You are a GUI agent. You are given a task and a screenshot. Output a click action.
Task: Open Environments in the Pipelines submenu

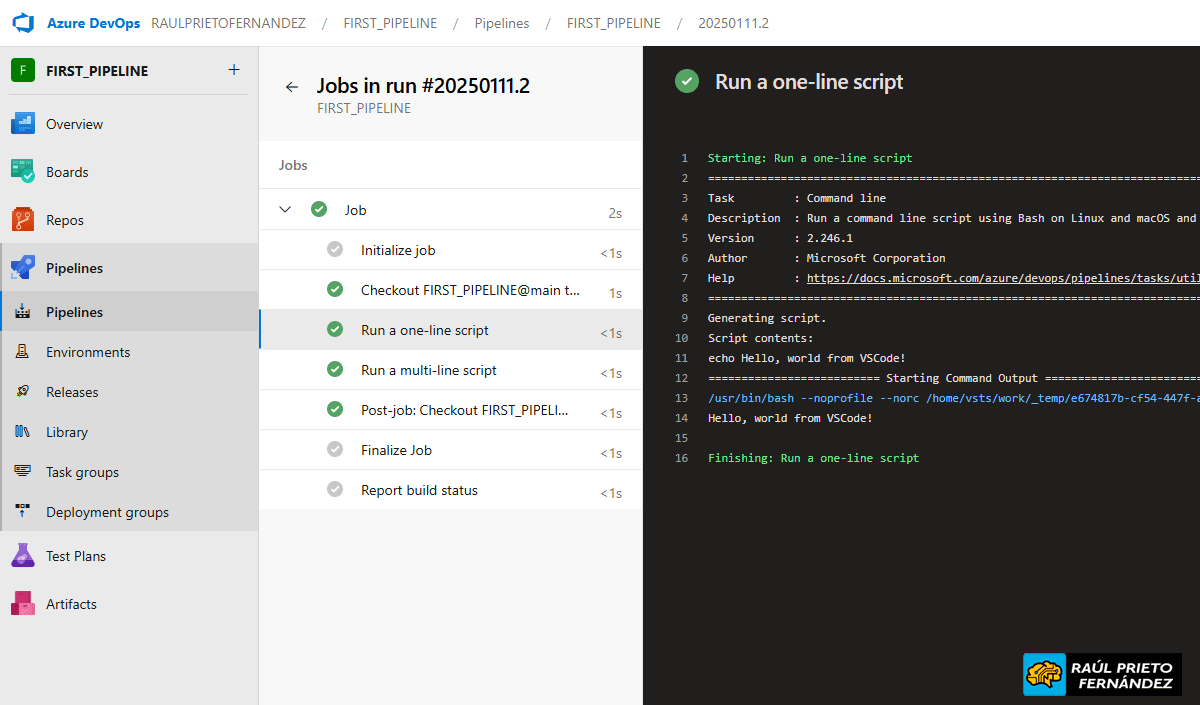tap(88, 352)
